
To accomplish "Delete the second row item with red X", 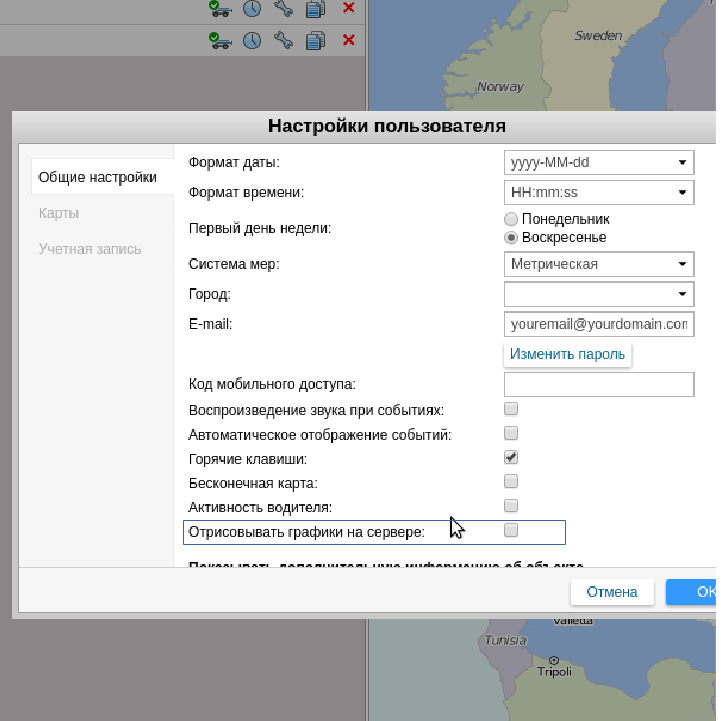I will click(x=348, y=40).
